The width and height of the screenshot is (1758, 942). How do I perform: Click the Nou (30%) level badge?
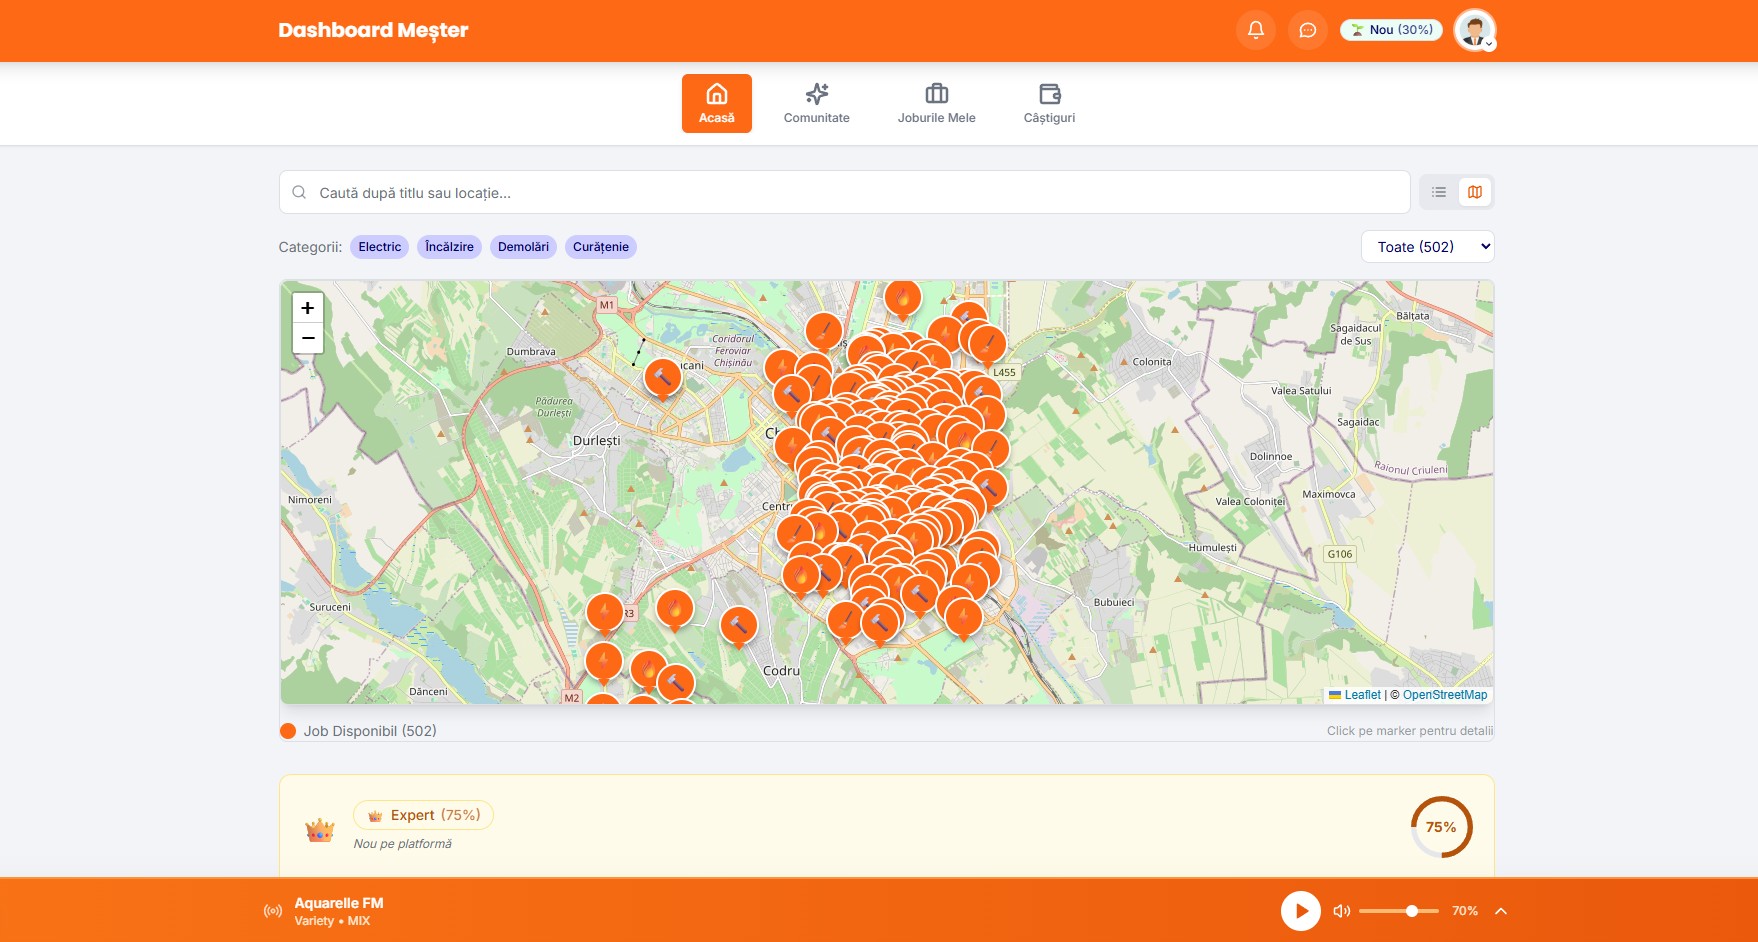pos(1391,29)
